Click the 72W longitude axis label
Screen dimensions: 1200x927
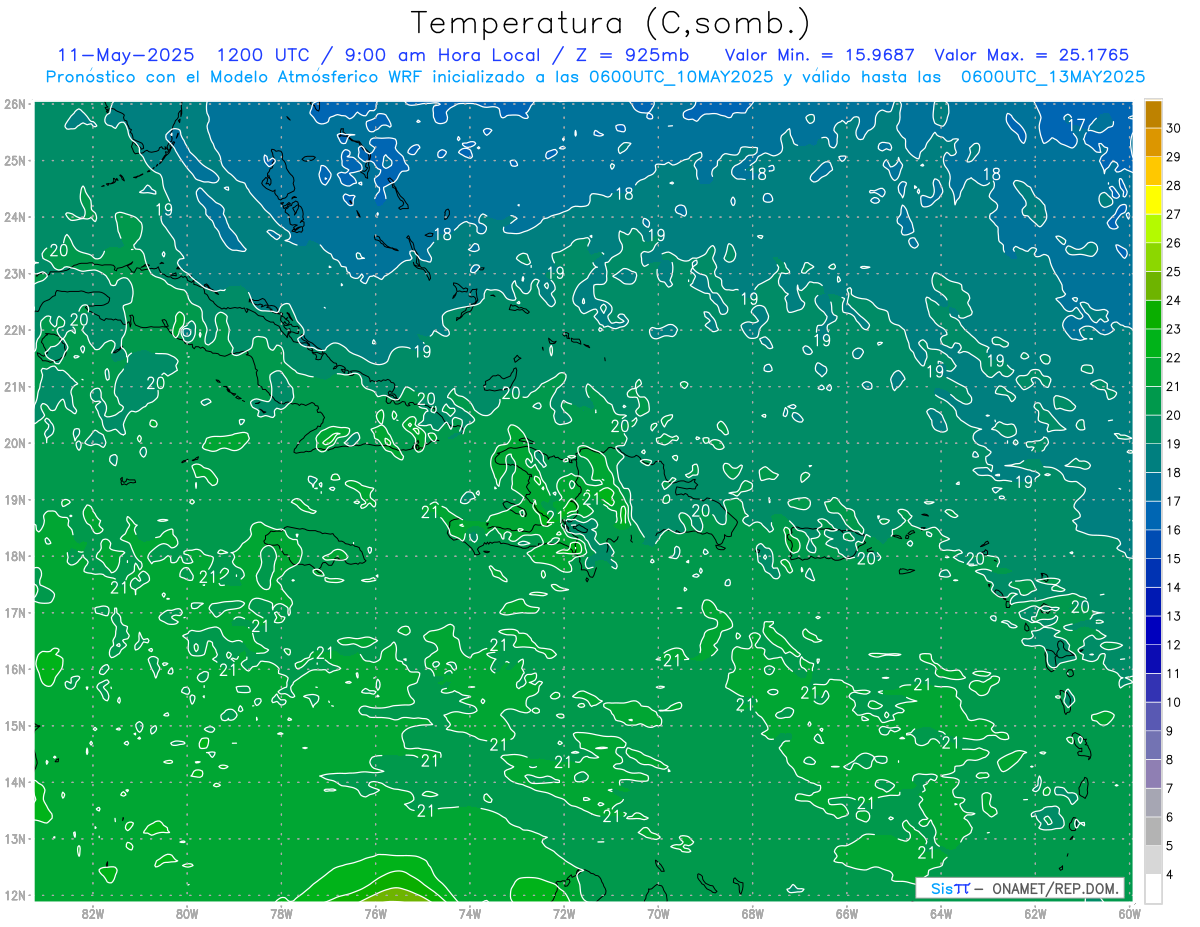click(564, 913)
